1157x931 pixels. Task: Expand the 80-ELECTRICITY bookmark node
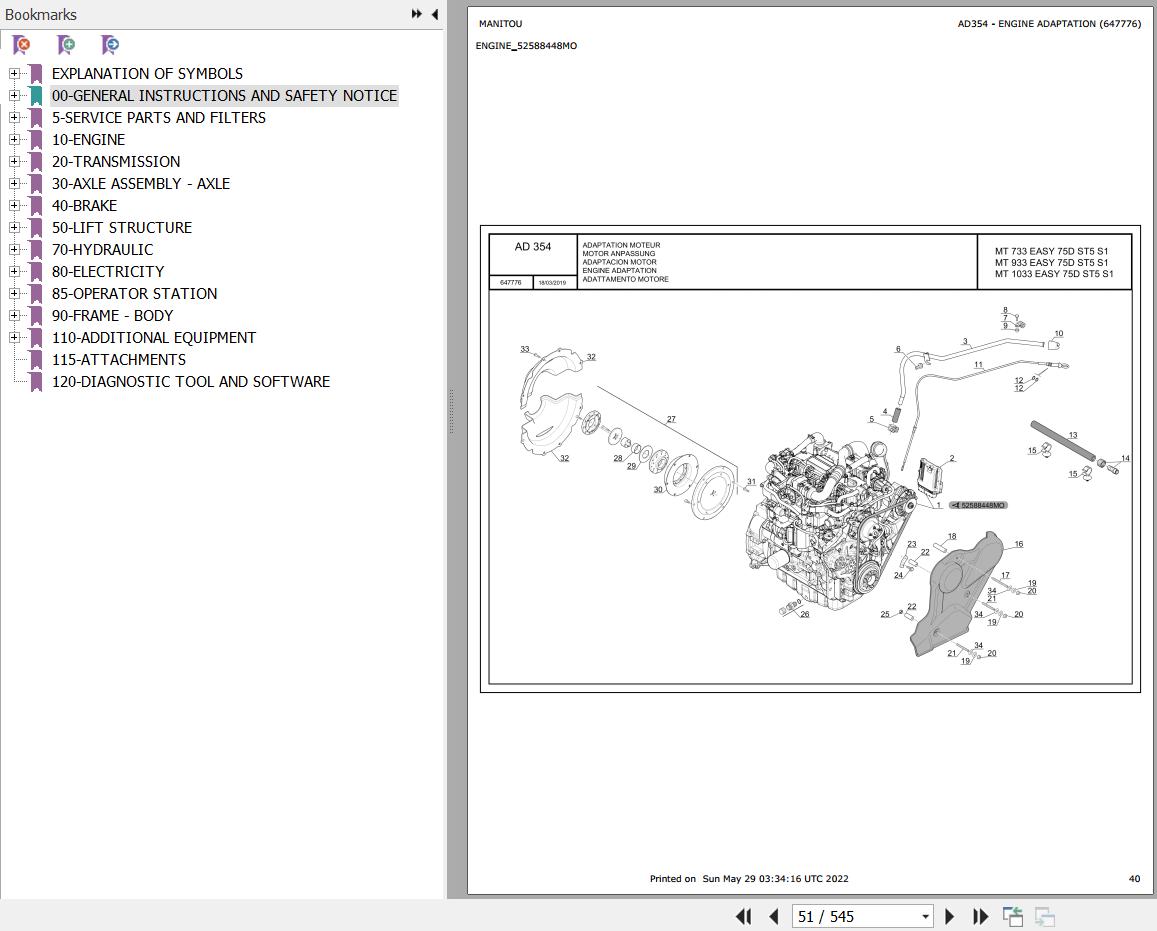(14, 271)
